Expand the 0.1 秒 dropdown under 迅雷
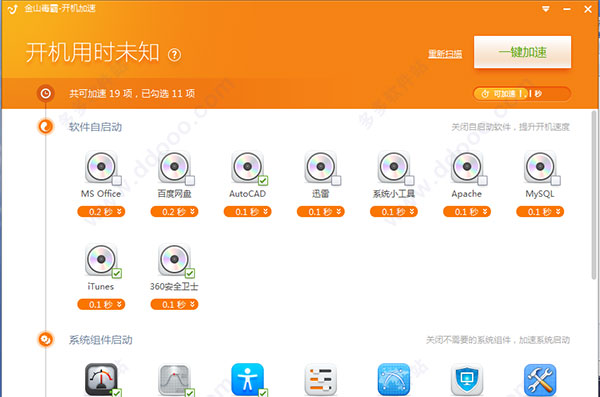The image size is (600, 397). pyautogui.click(x=321, y=212)
